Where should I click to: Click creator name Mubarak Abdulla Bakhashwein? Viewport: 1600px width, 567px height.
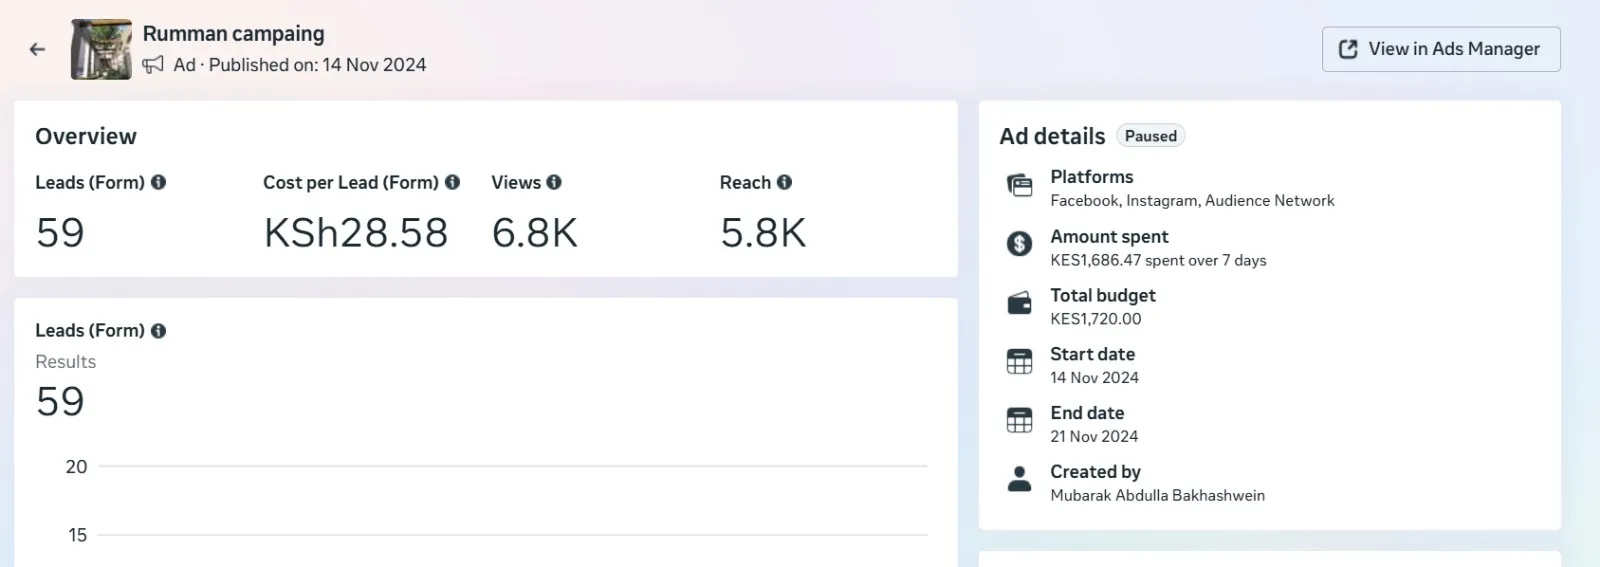1157,495
